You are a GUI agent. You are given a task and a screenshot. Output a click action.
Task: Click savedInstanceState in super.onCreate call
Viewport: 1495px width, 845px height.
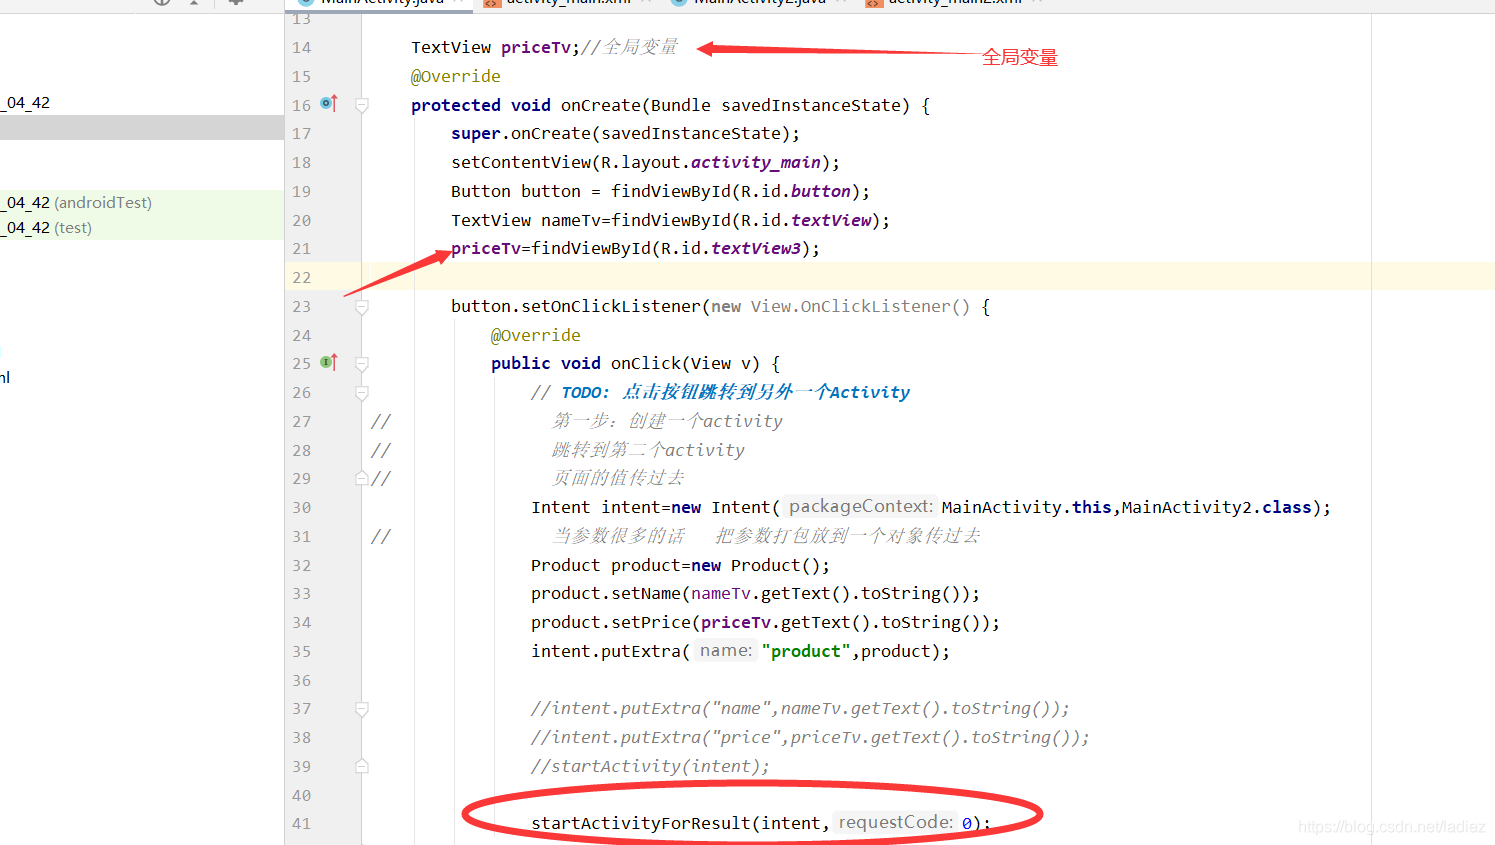(x=691, y=133)
